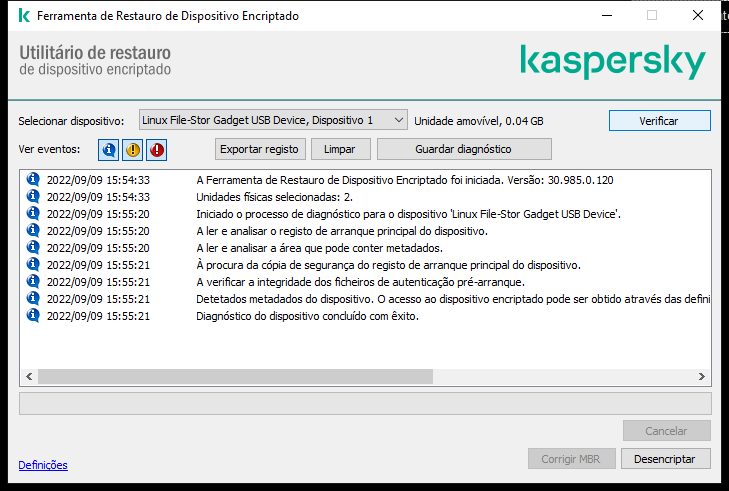Click info icon of 'À procura da cópia' row
729x491 pixels.
[x=33, y=264]
